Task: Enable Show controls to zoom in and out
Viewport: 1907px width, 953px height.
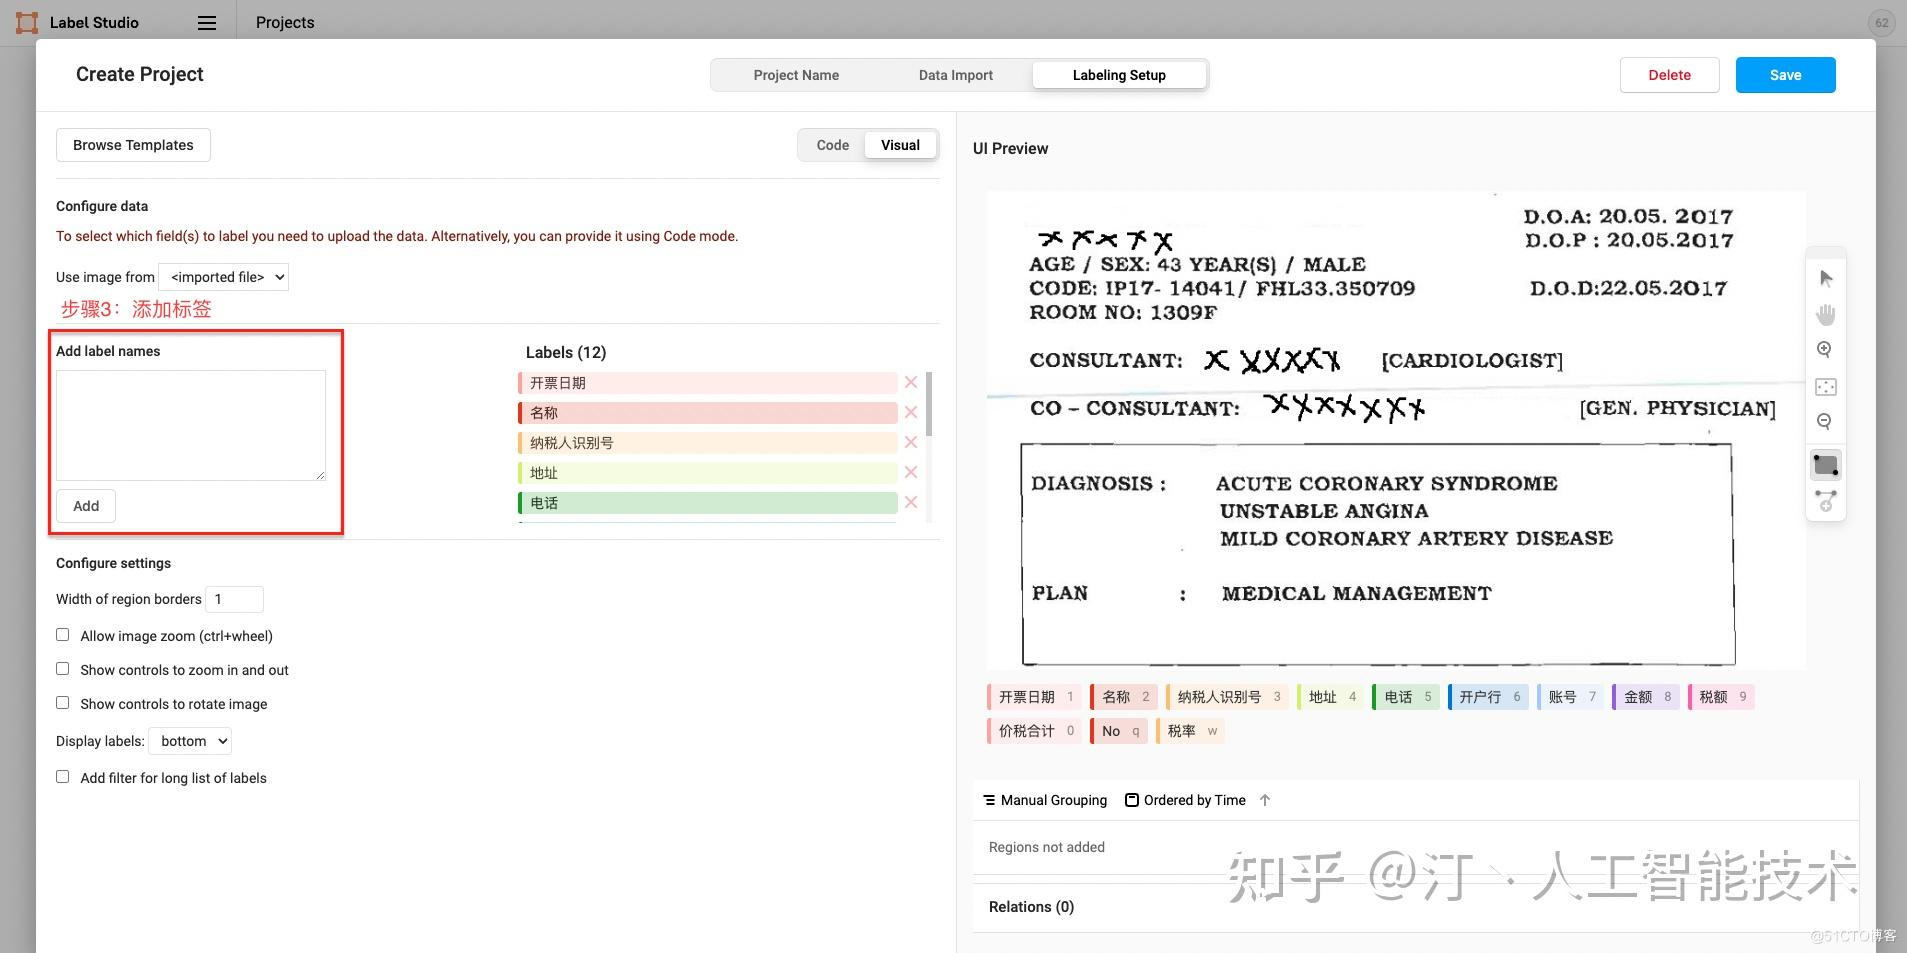Action: coord(62,668)
